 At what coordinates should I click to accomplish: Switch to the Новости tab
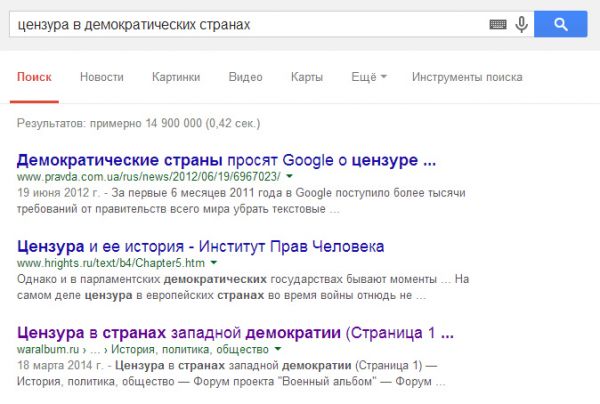click(102, 77)
